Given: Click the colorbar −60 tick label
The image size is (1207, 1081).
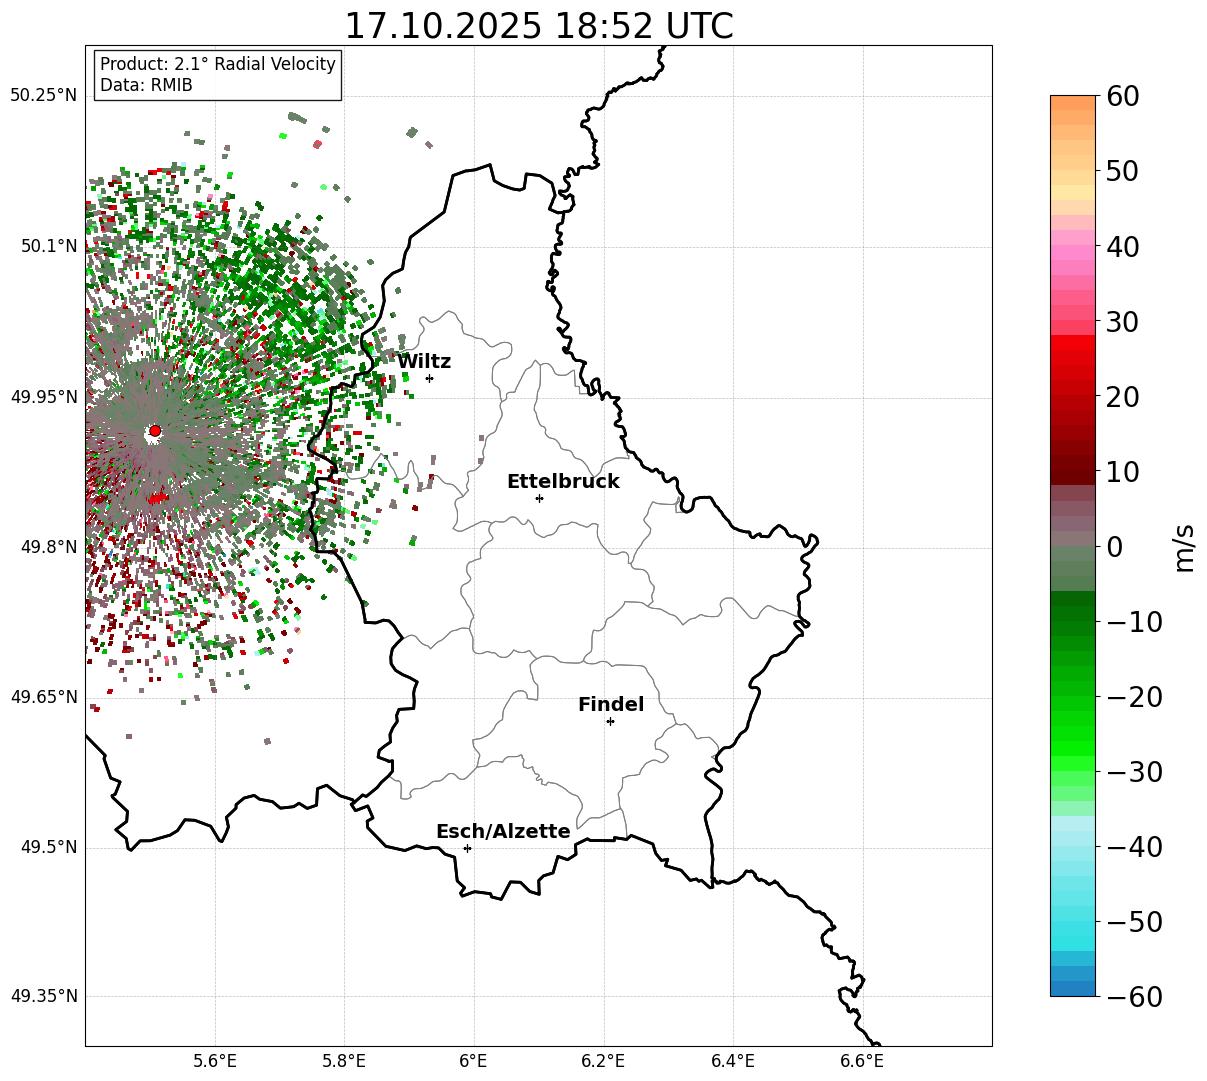Looking at the screenshot, I should coord(1134,997).
